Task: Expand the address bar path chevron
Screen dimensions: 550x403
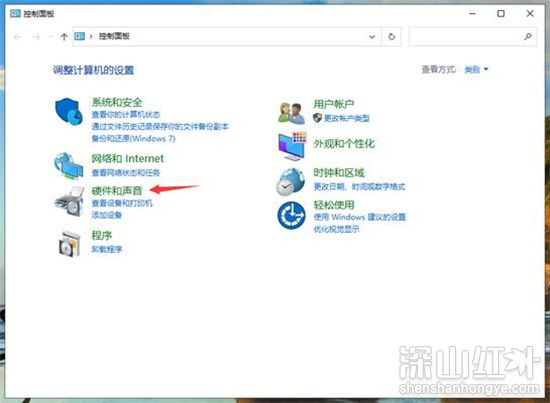Action: pyautogui.click(x=91, y=36)
